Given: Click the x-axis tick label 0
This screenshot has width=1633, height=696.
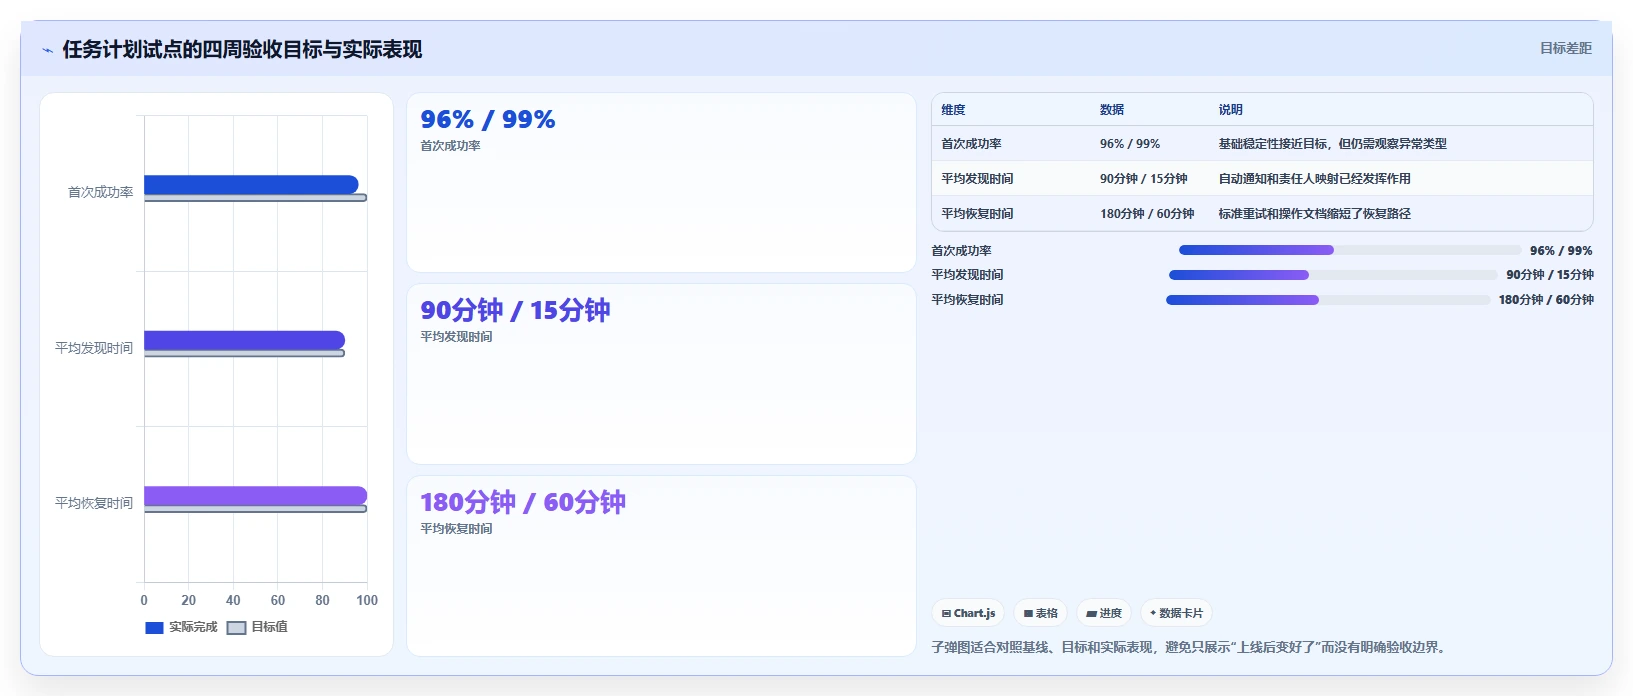Looking at the screenshot, I should pyautogui.click(x=144, y=601).
